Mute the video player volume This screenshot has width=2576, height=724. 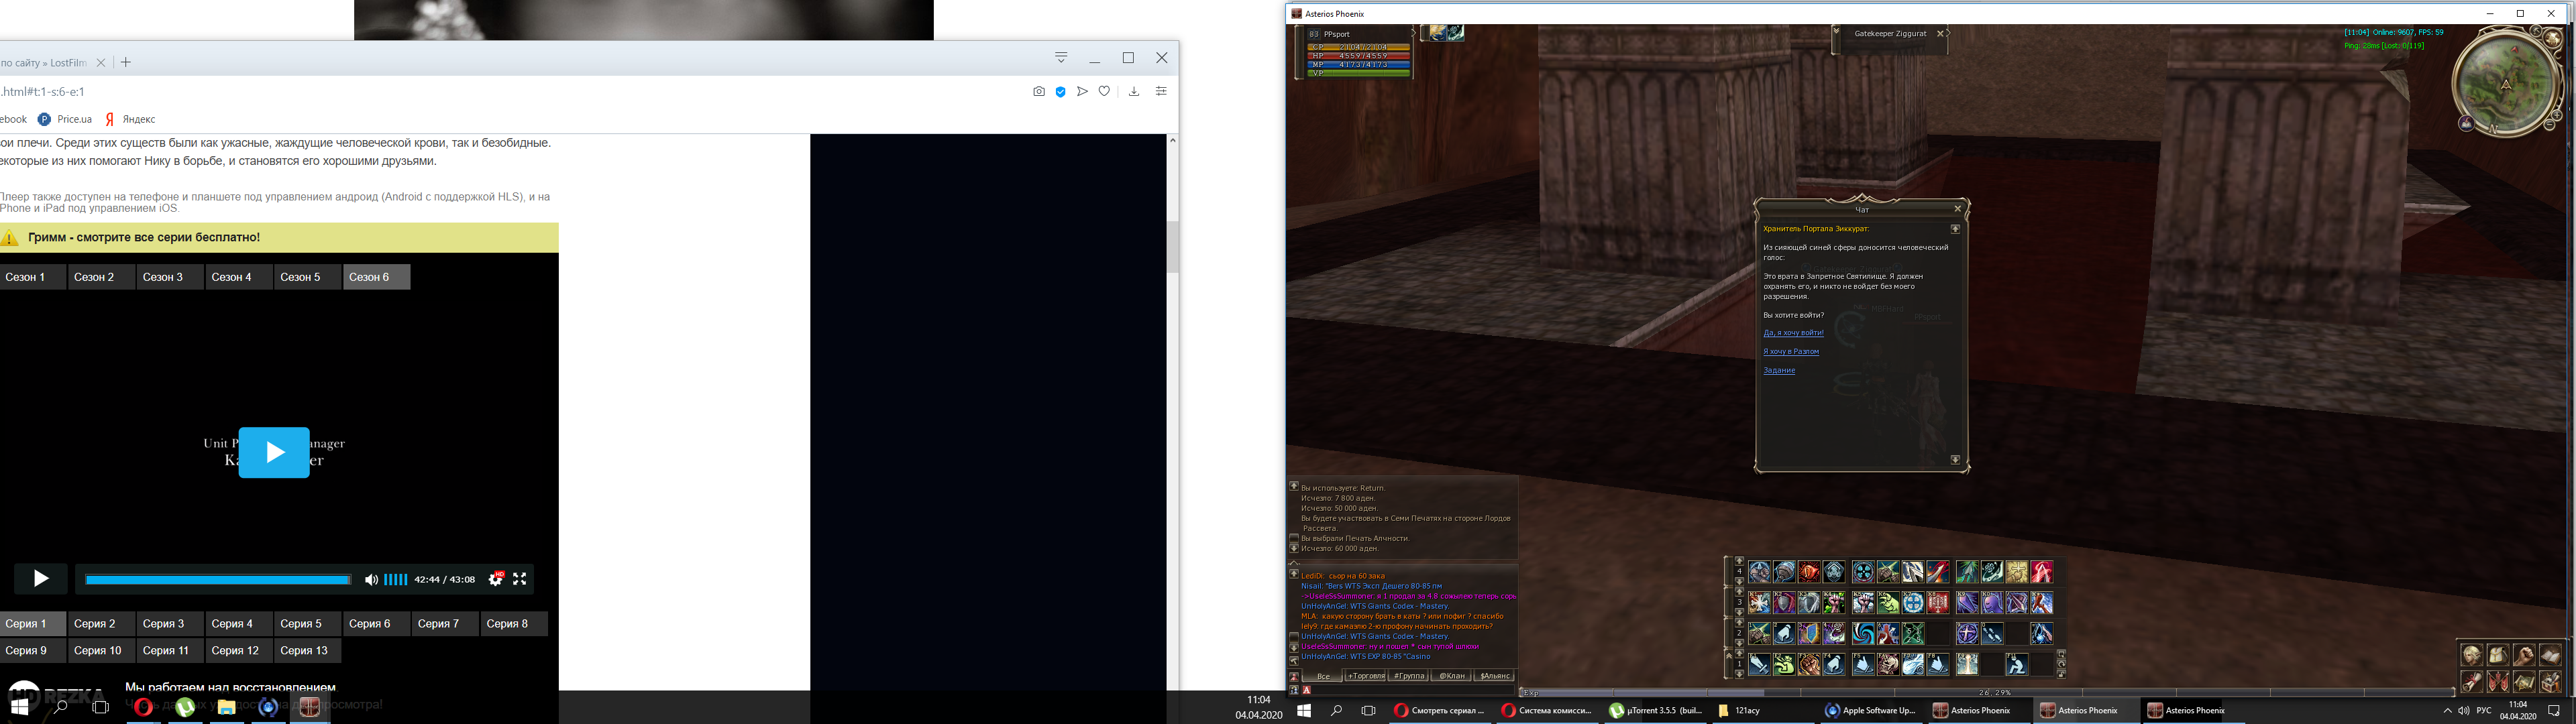pyautogui.click(x=371, y=579)
